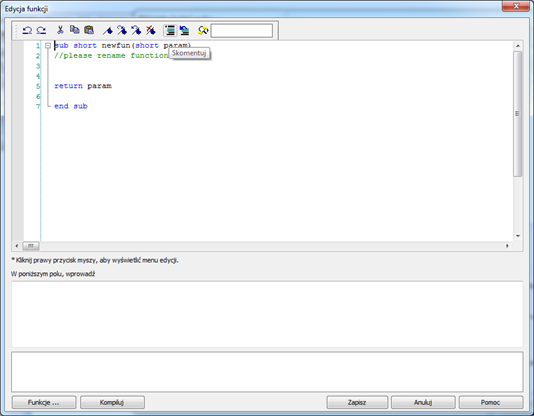Toggle a bookmark using the blue flag icon
This screenshot has width=534, height=416.
pos(108,31)
